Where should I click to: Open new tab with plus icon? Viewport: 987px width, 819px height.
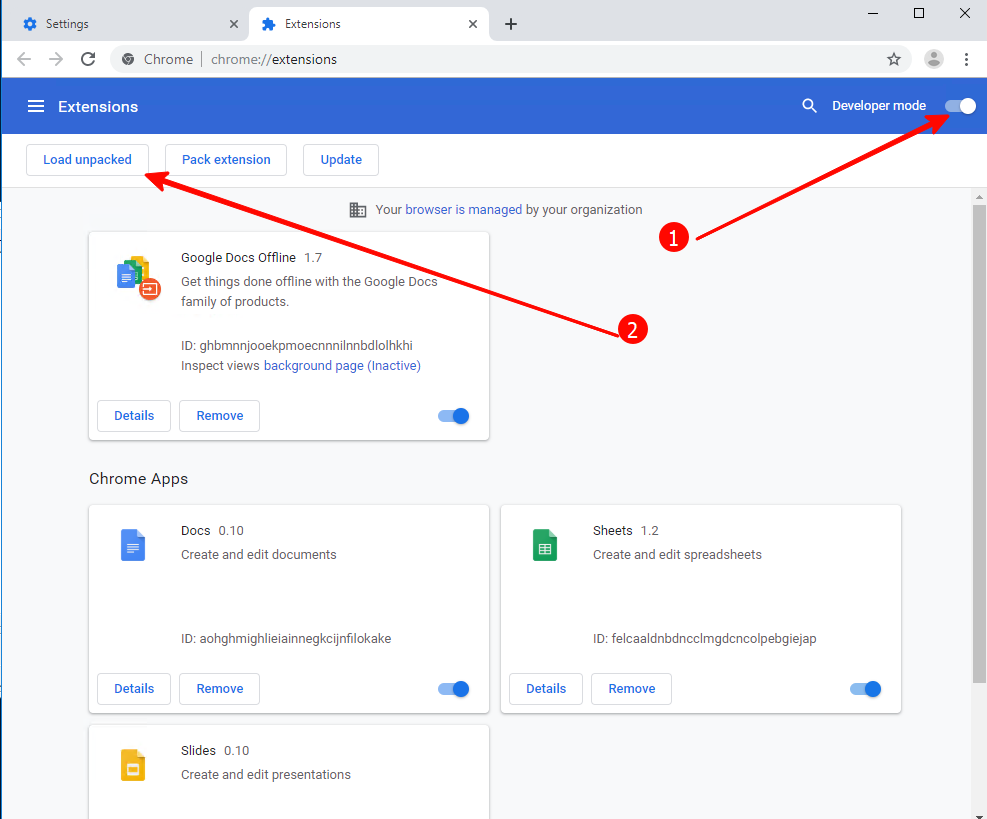pyautogui.click(x=511, y=24)
